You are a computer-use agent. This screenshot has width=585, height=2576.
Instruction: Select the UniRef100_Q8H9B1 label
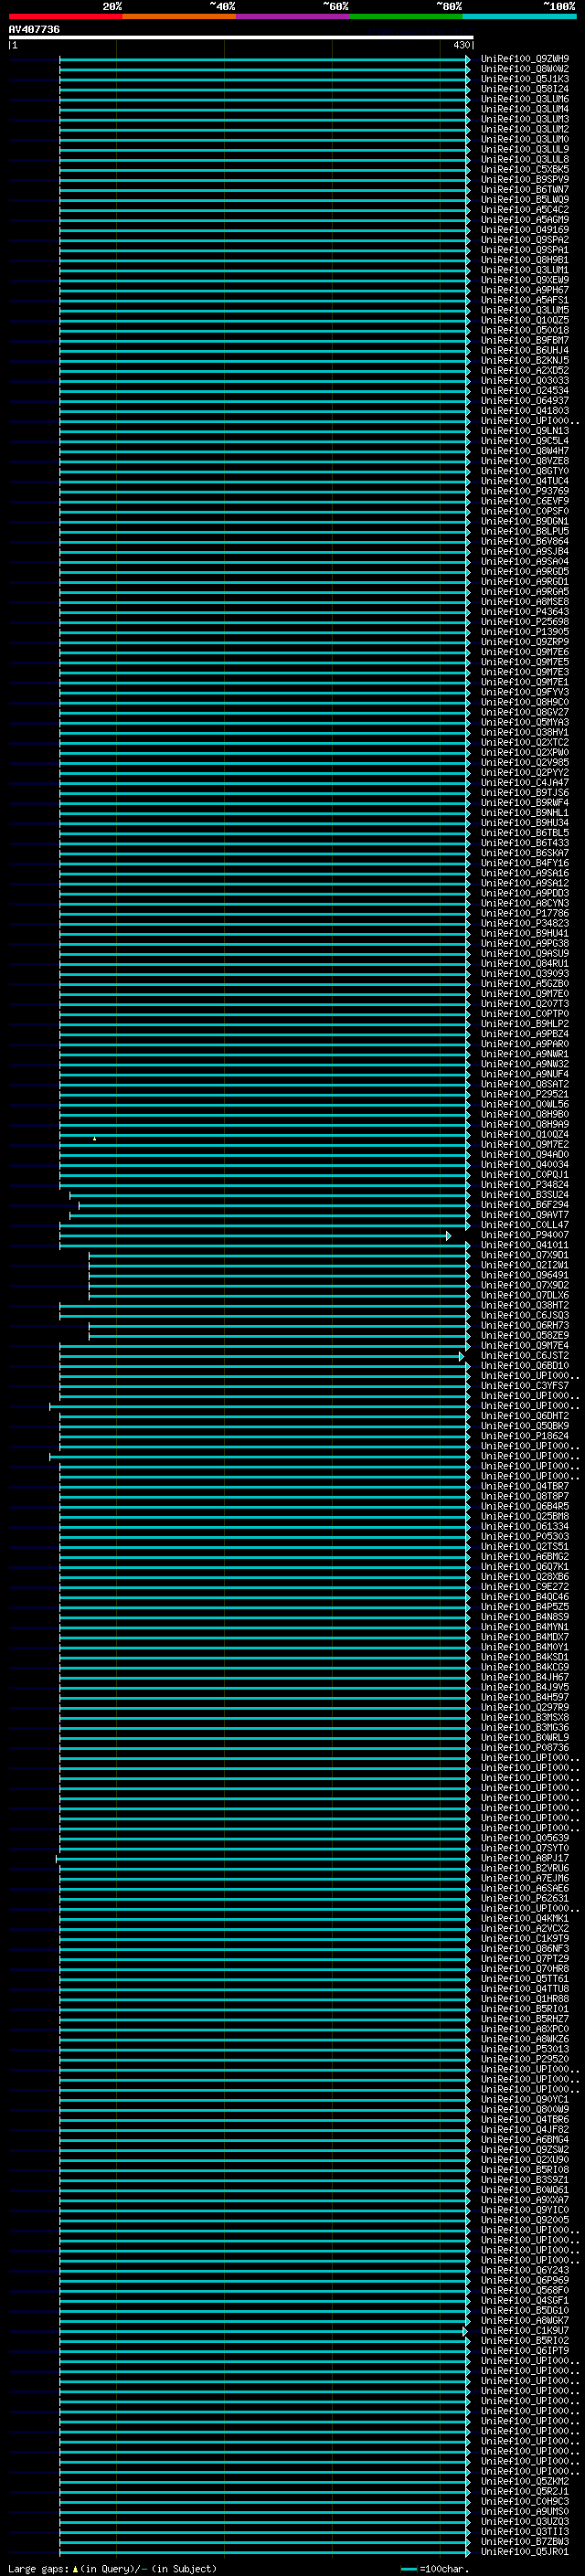coord(525,260)
